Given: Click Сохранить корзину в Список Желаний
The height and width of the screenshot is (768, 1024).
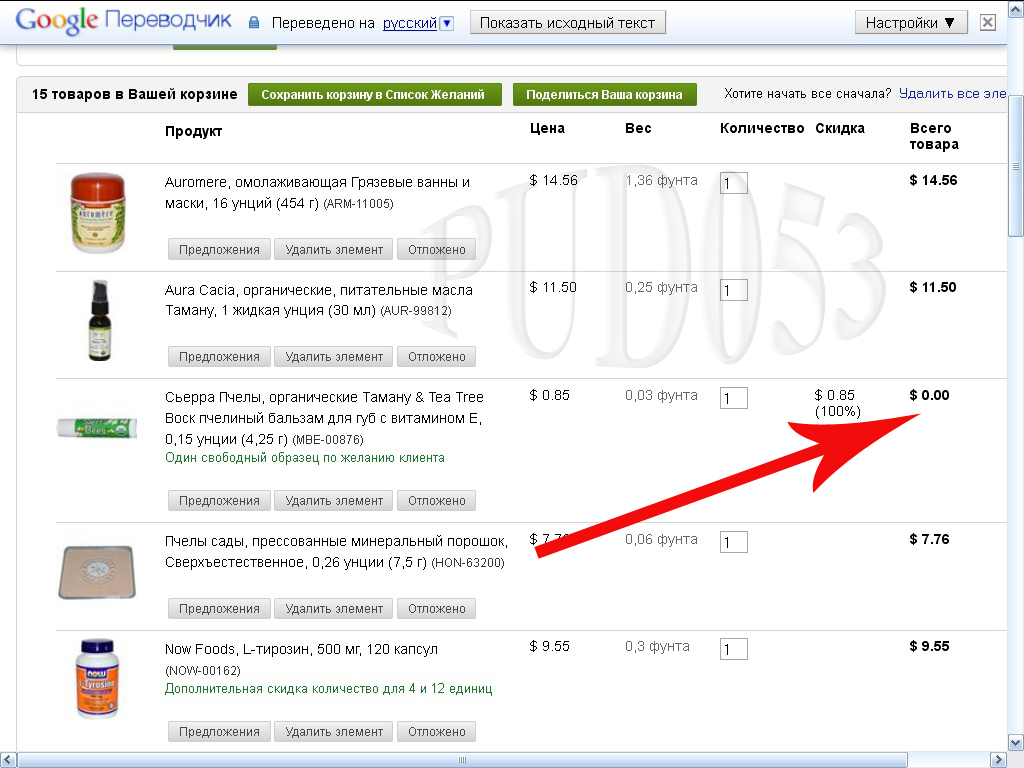Looking at the screenshot, I should point(375,95).
